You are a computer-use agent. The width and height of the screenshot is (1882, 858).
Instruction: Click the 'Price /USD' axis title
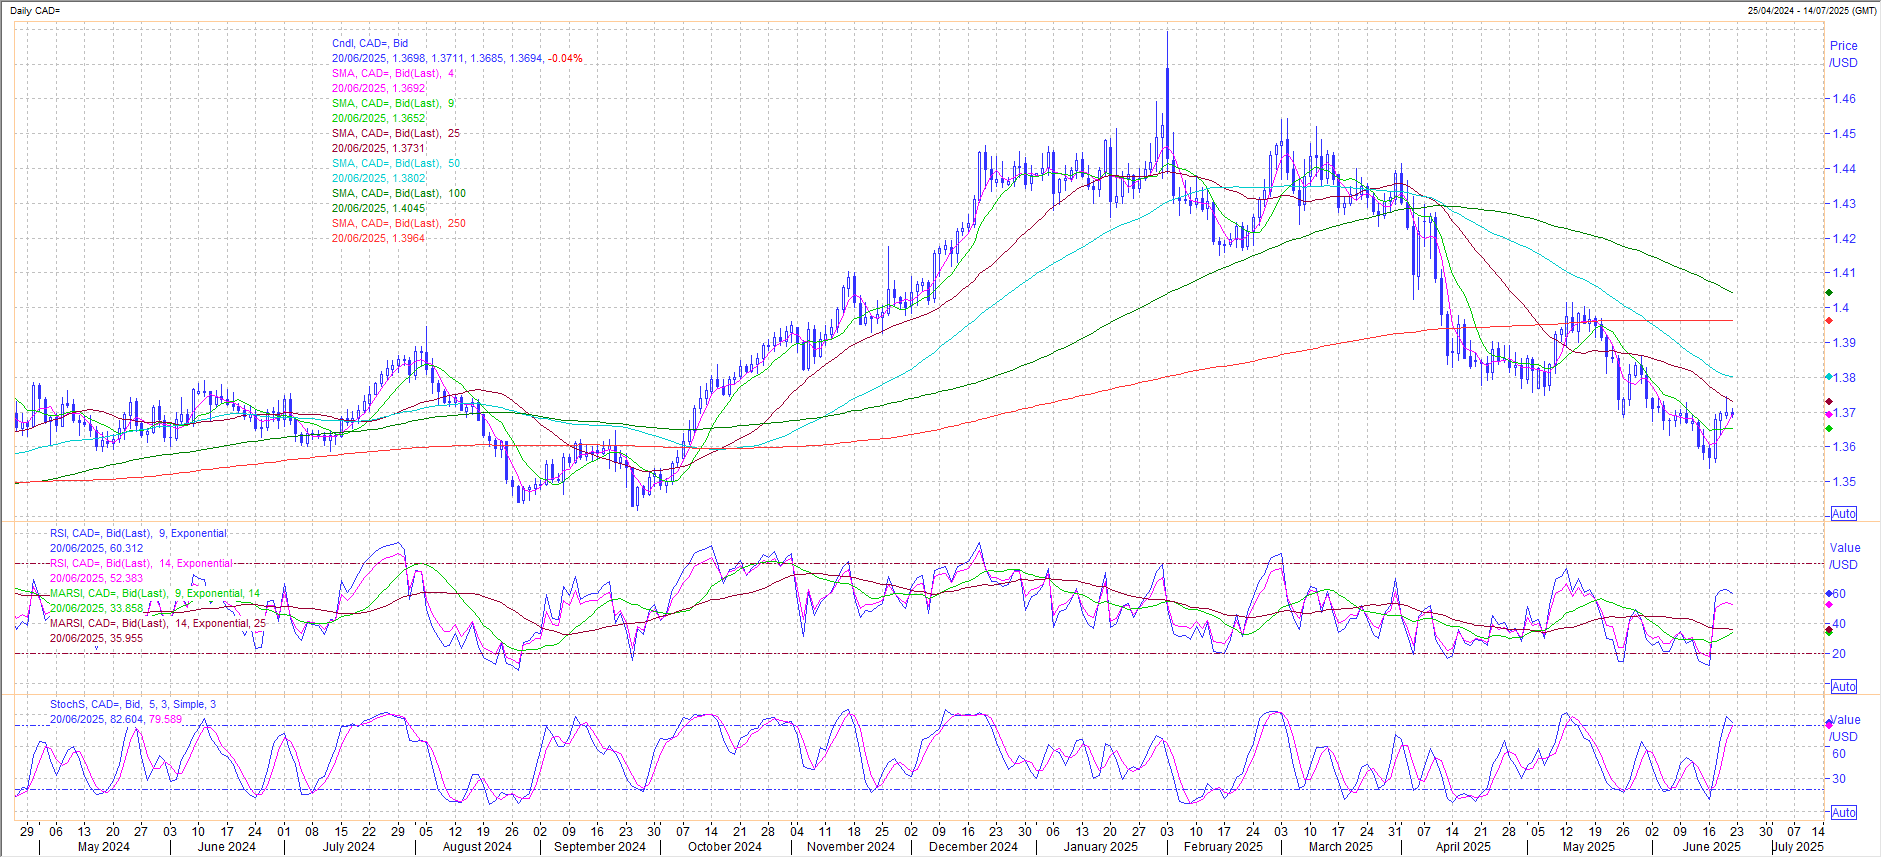[1843, 54]
